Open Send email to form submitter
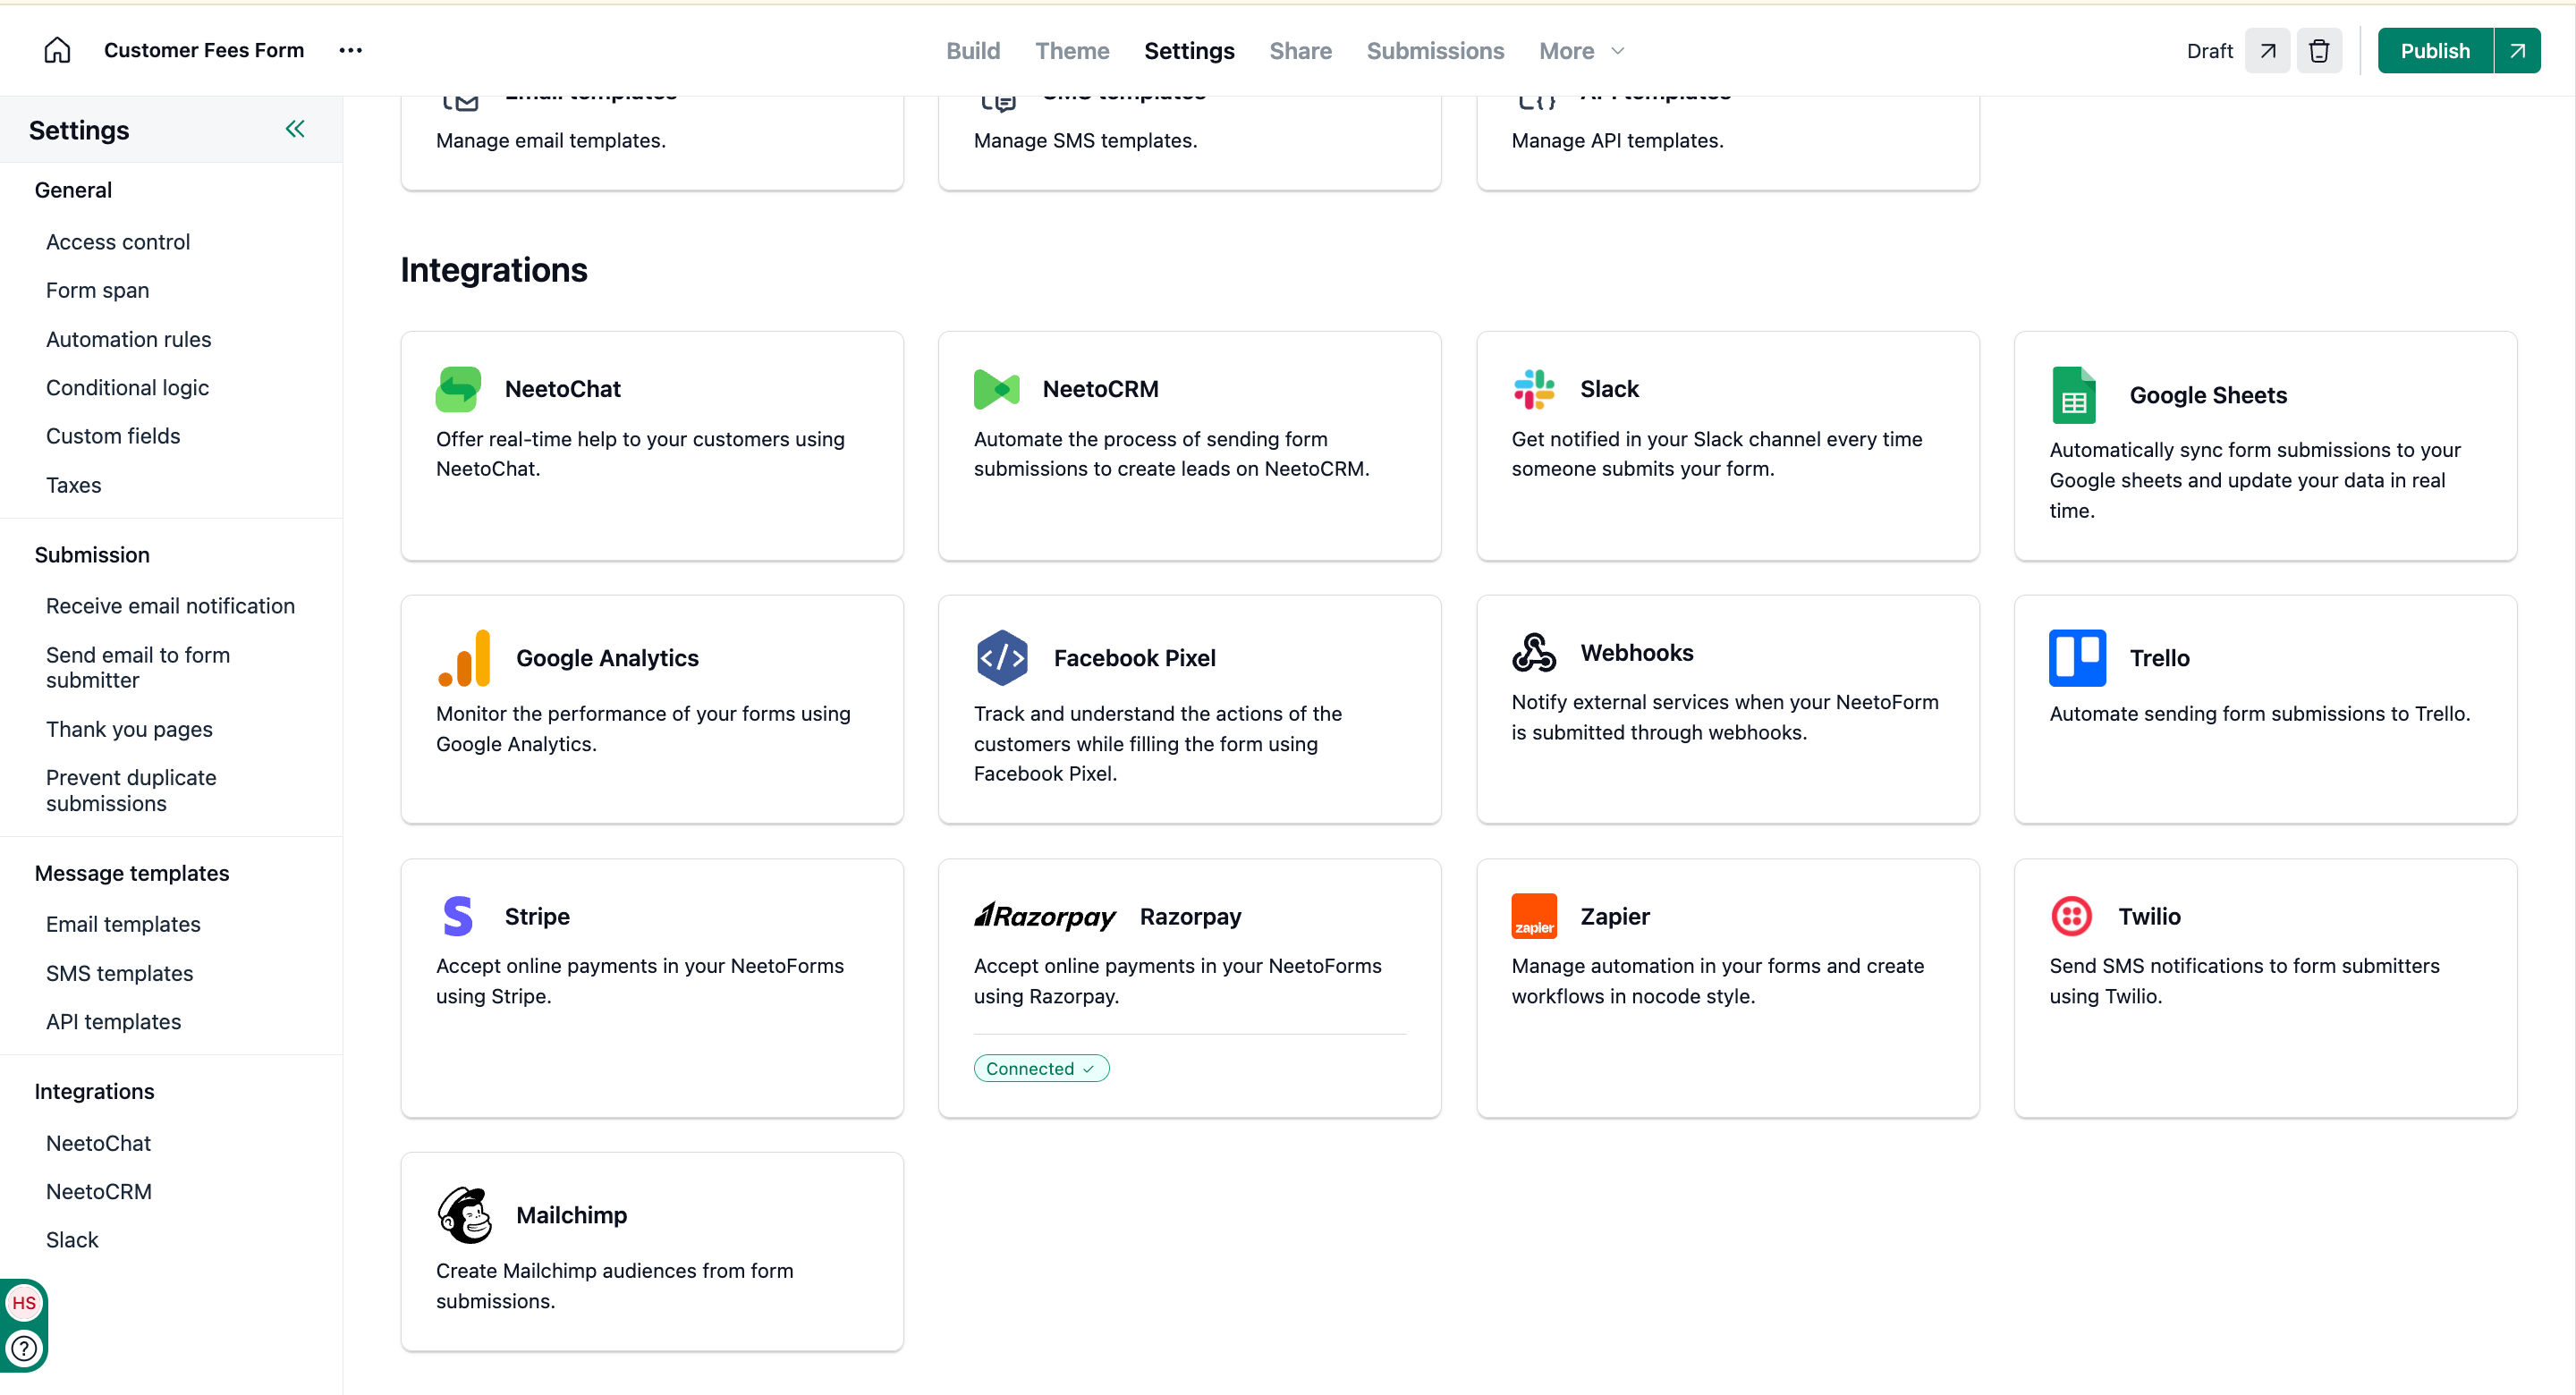Image resolution: width=2576 pixels, height=1395 pixels. click(137, 667)
